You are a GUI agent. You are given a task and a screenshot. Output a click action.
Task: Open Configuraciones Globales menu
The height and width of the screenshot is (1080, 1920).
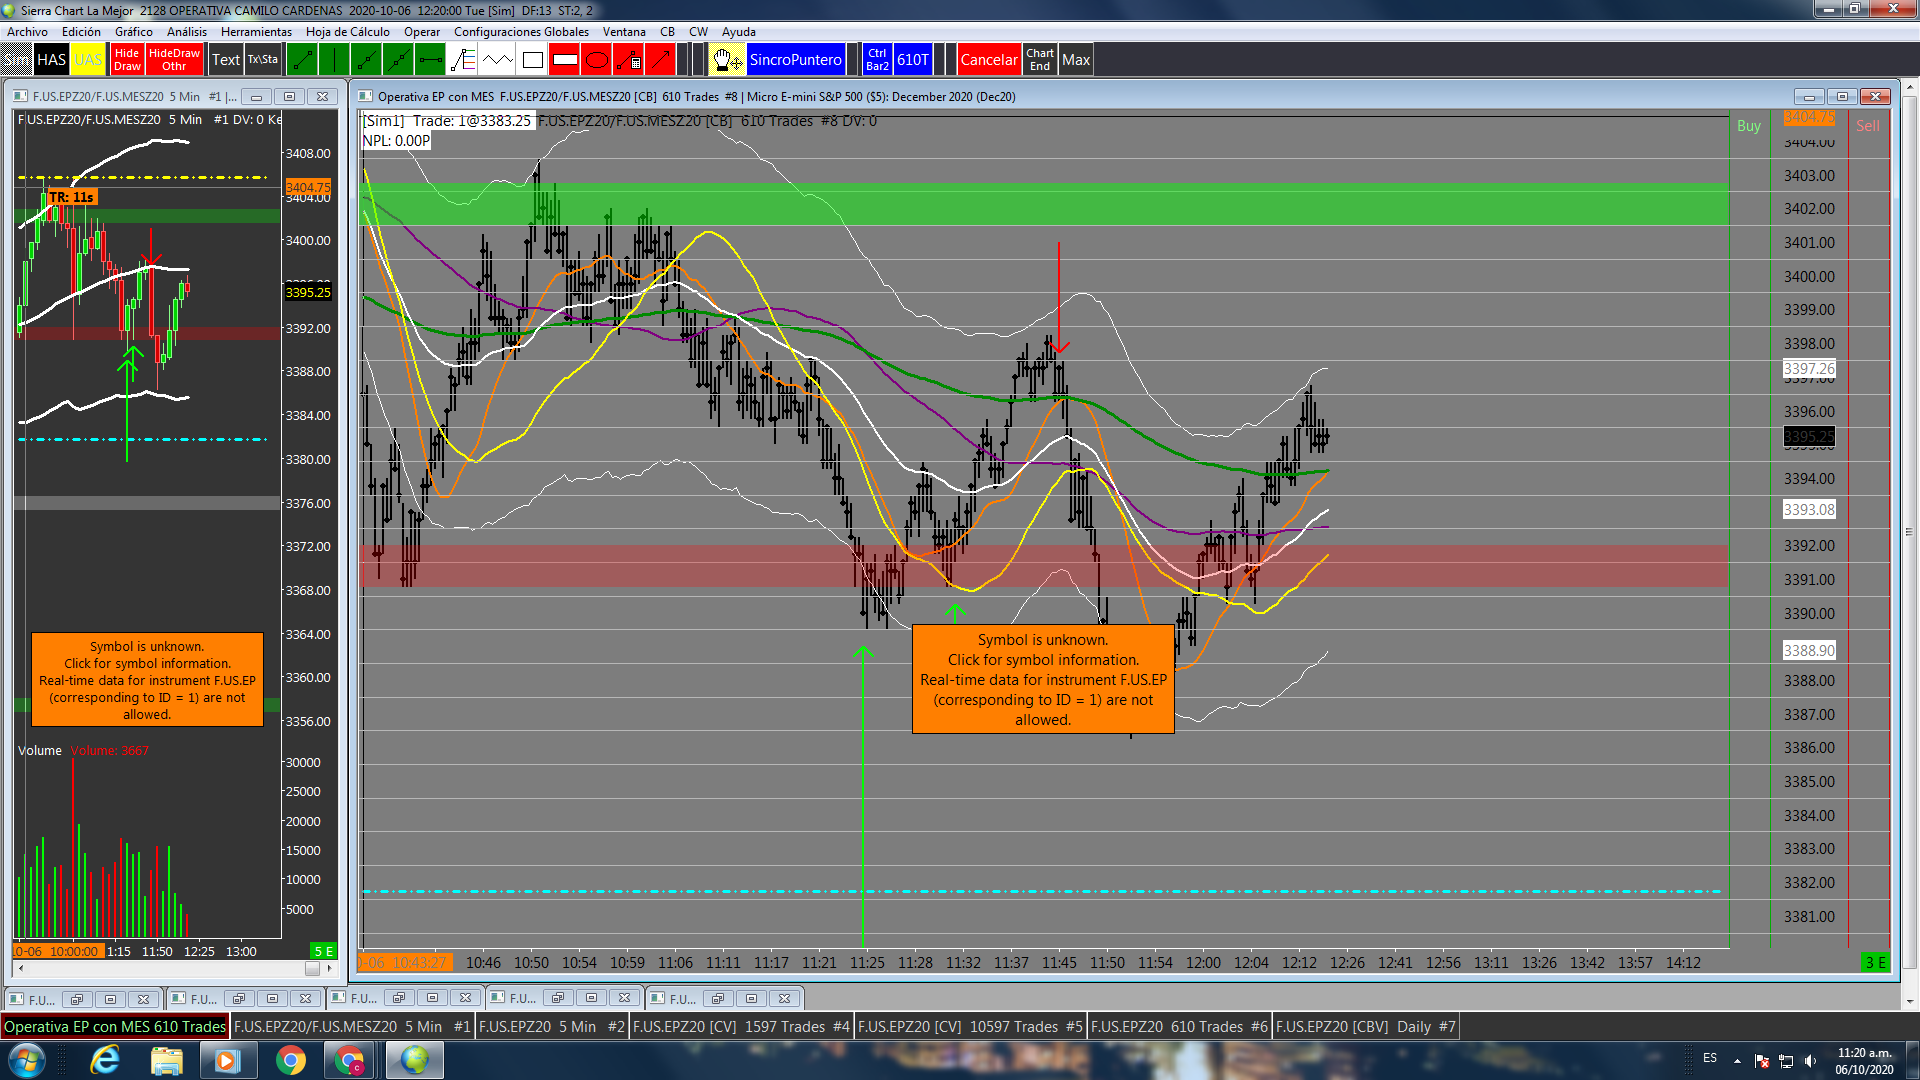(x=521, y=32)
